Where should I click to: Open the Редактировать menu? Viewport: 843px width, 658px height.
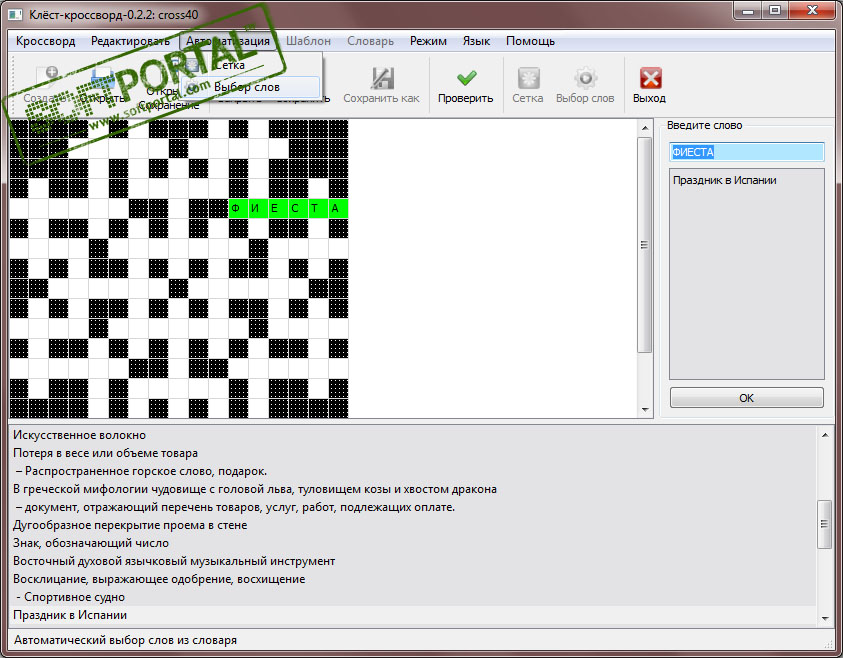coord(130,41)
